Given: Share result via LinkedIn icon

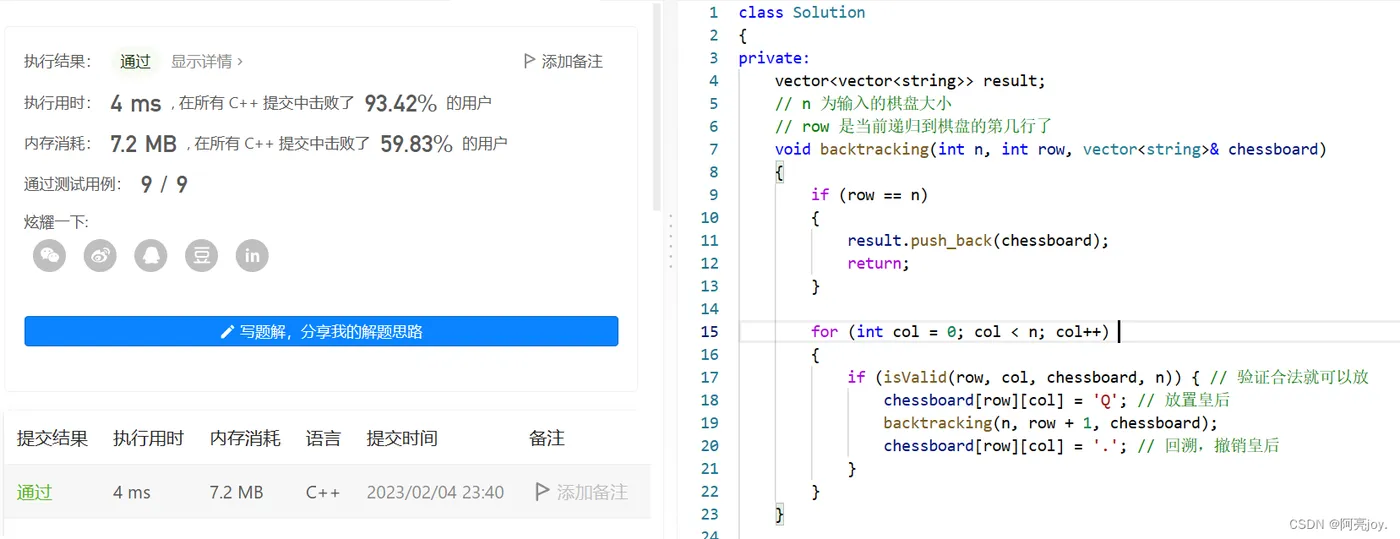Looking at the screenshot, I should tap(252, 255).
